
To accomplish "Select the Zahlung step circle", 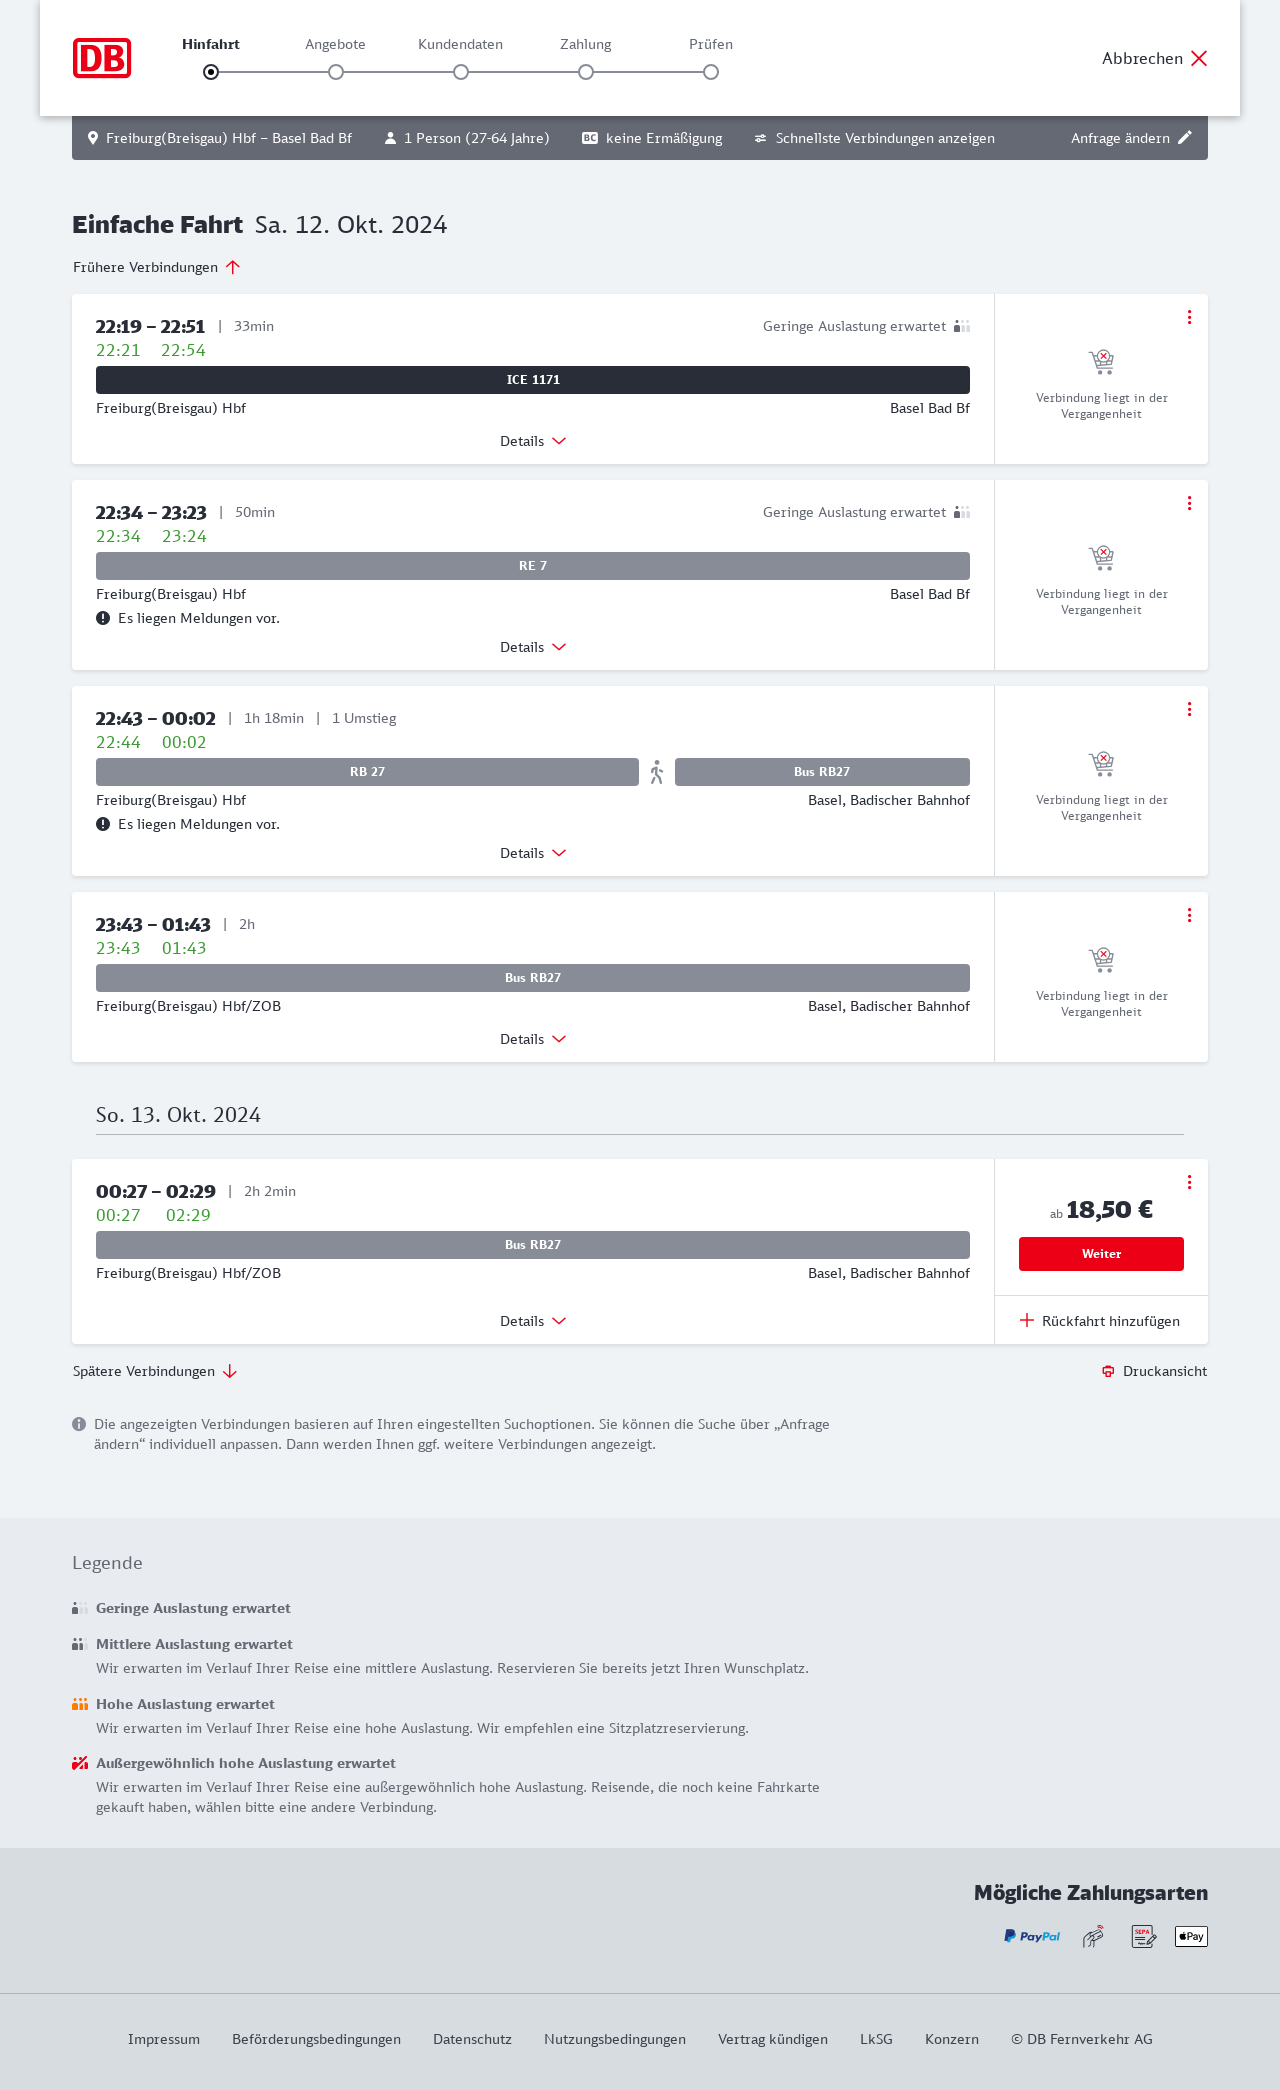I will point(586,72).
